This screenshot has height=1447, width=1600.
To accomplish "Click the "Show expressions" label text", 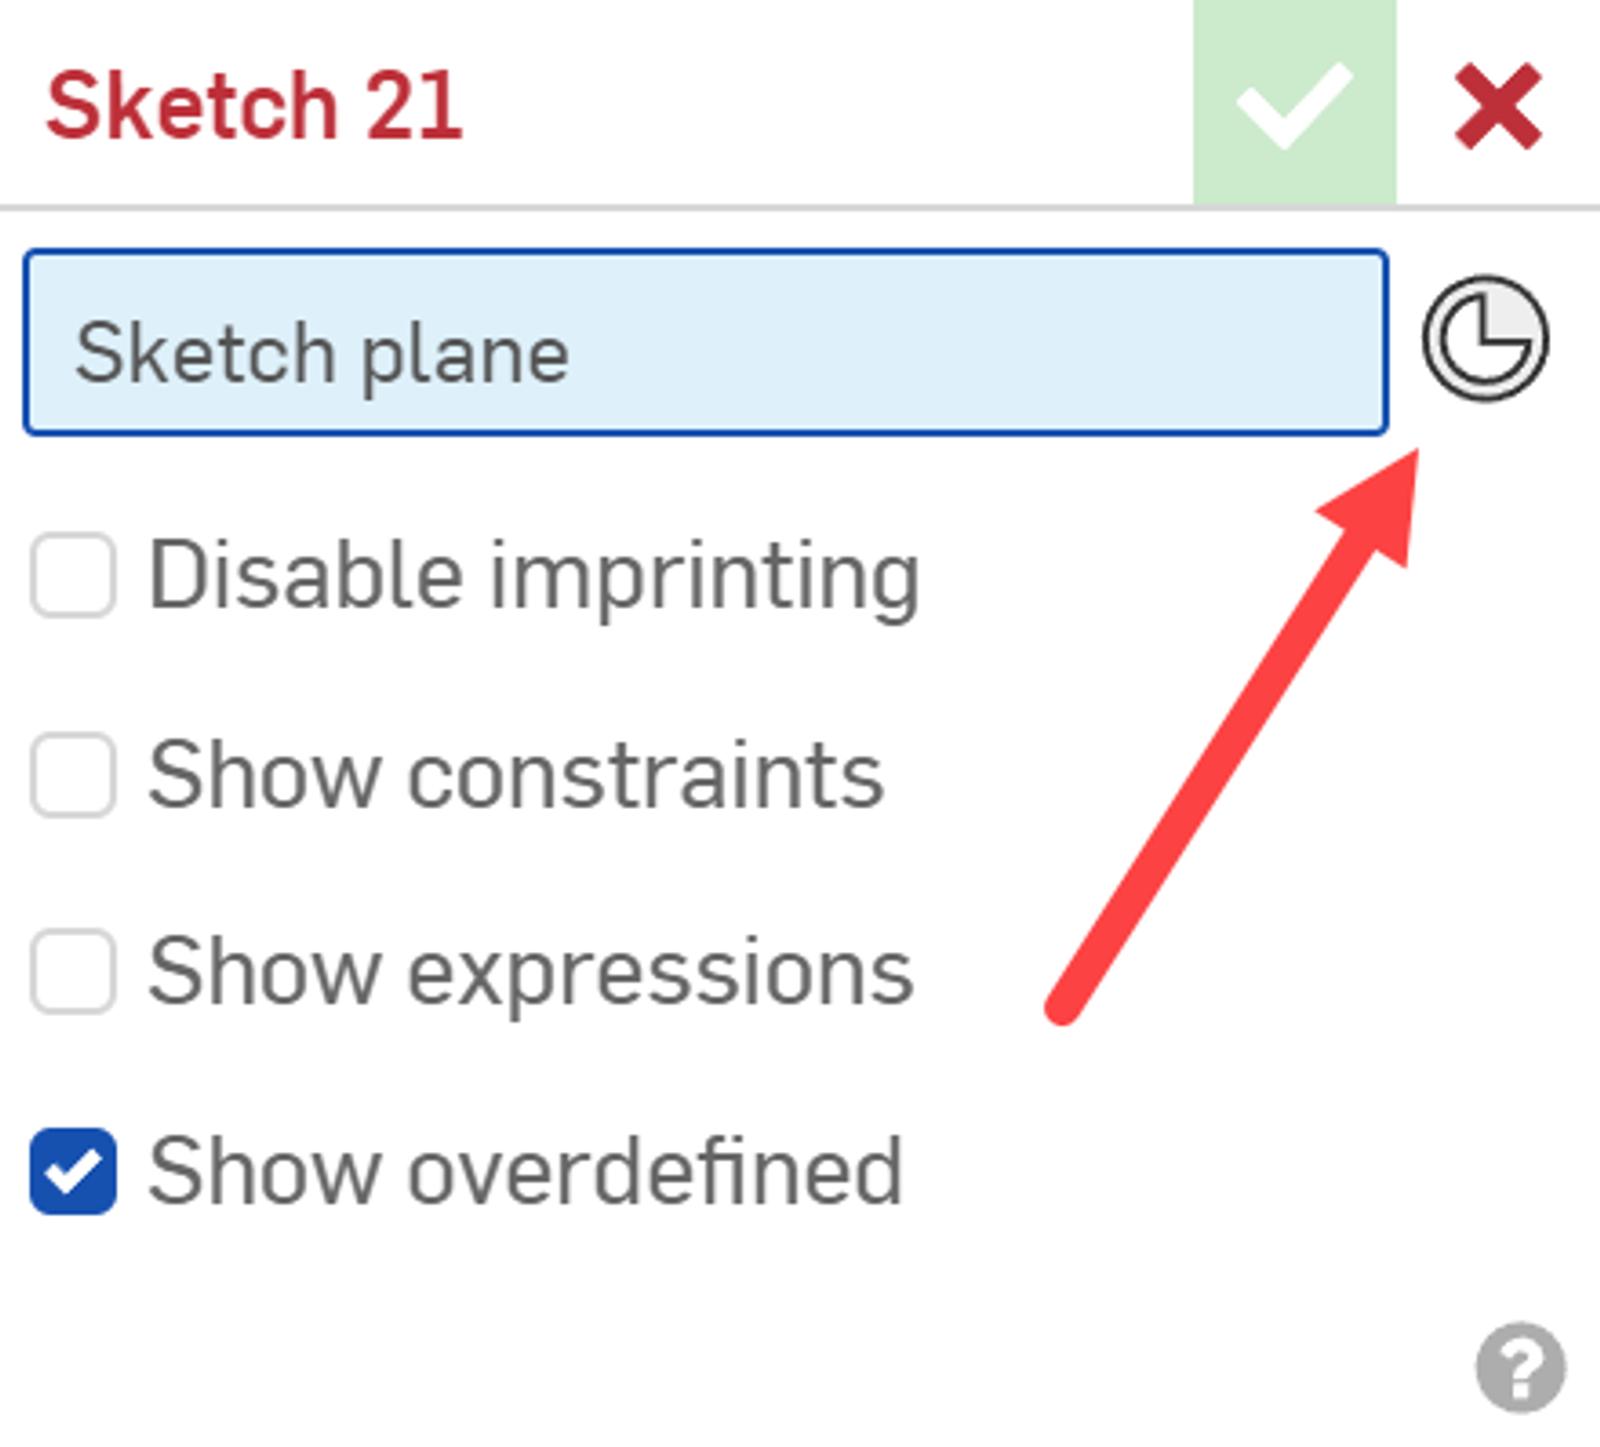I will (x=530, y=971).
